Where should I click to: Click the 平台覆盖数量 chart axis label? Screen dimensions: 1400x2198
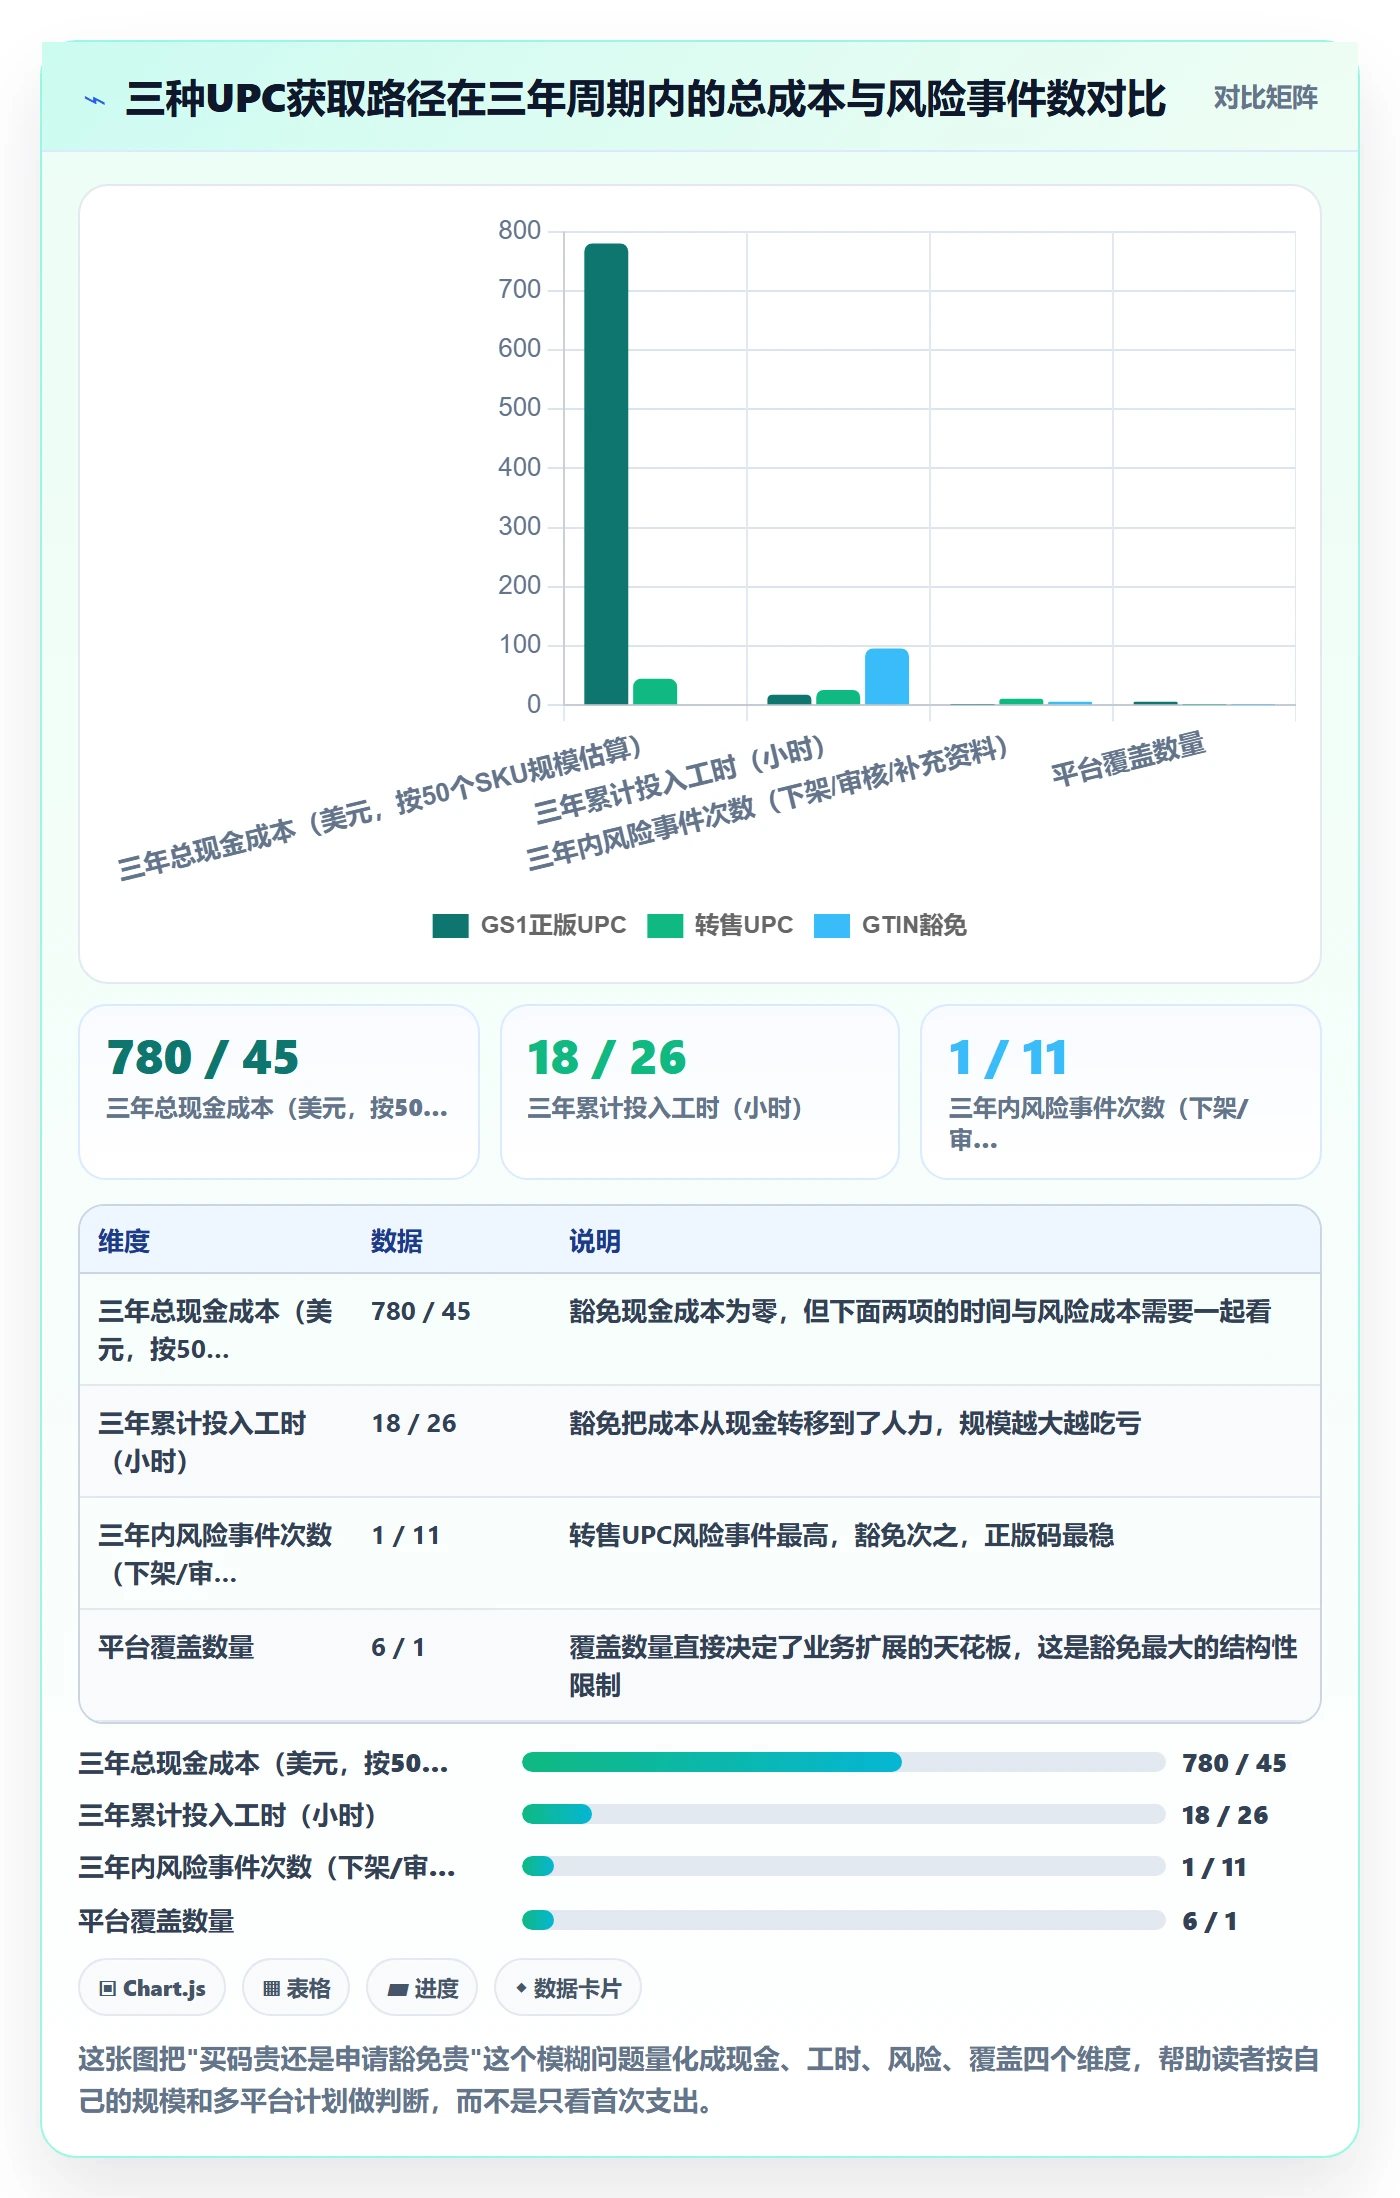(1128, 759)
